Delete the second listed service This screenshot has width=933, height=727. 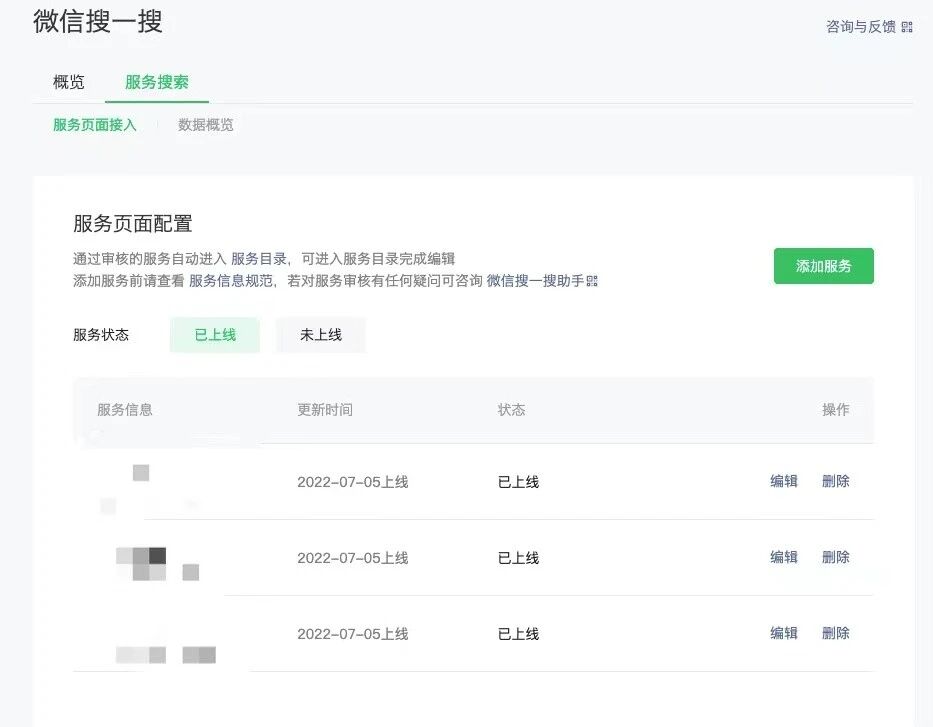click(x=835, y=557)
